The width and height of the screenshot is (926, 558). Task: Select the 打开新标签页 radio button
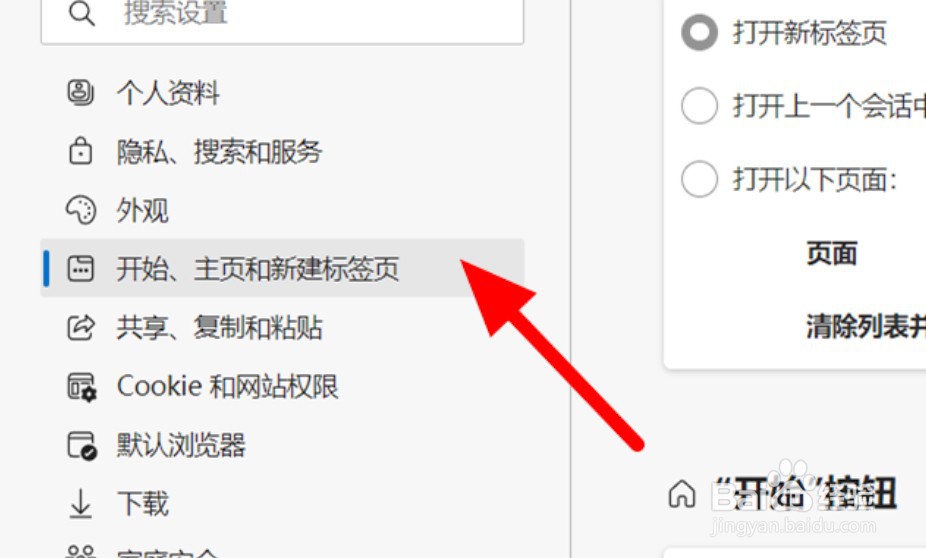click(x=699, y=32)
